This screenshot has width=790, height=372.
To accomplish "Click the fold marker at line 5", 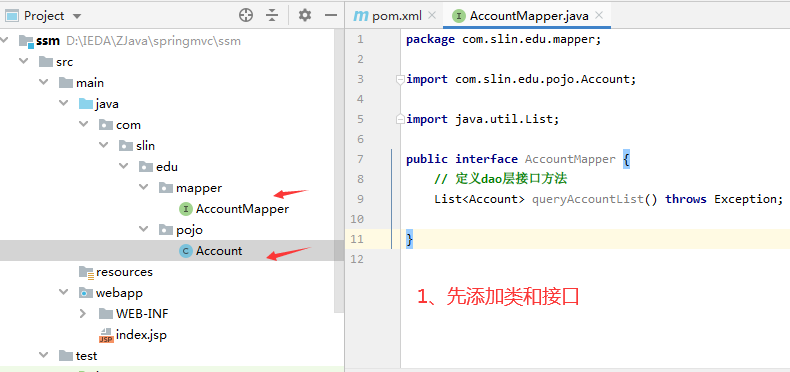I will click(x=400, y=119).
